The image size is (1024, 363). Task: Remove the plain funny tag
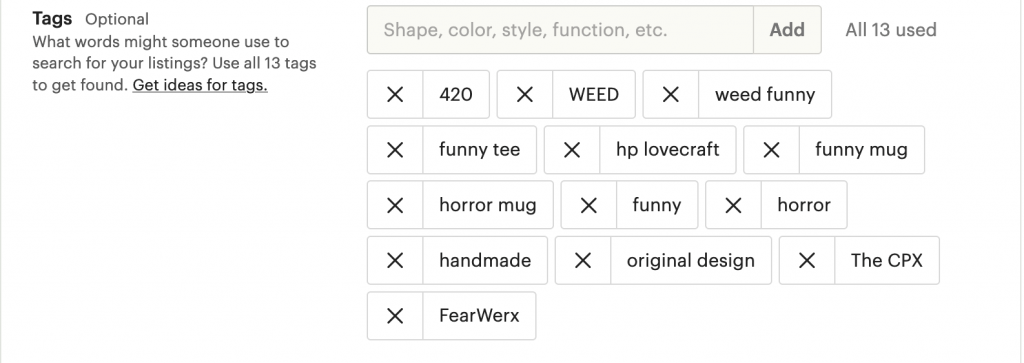point(588,206)
